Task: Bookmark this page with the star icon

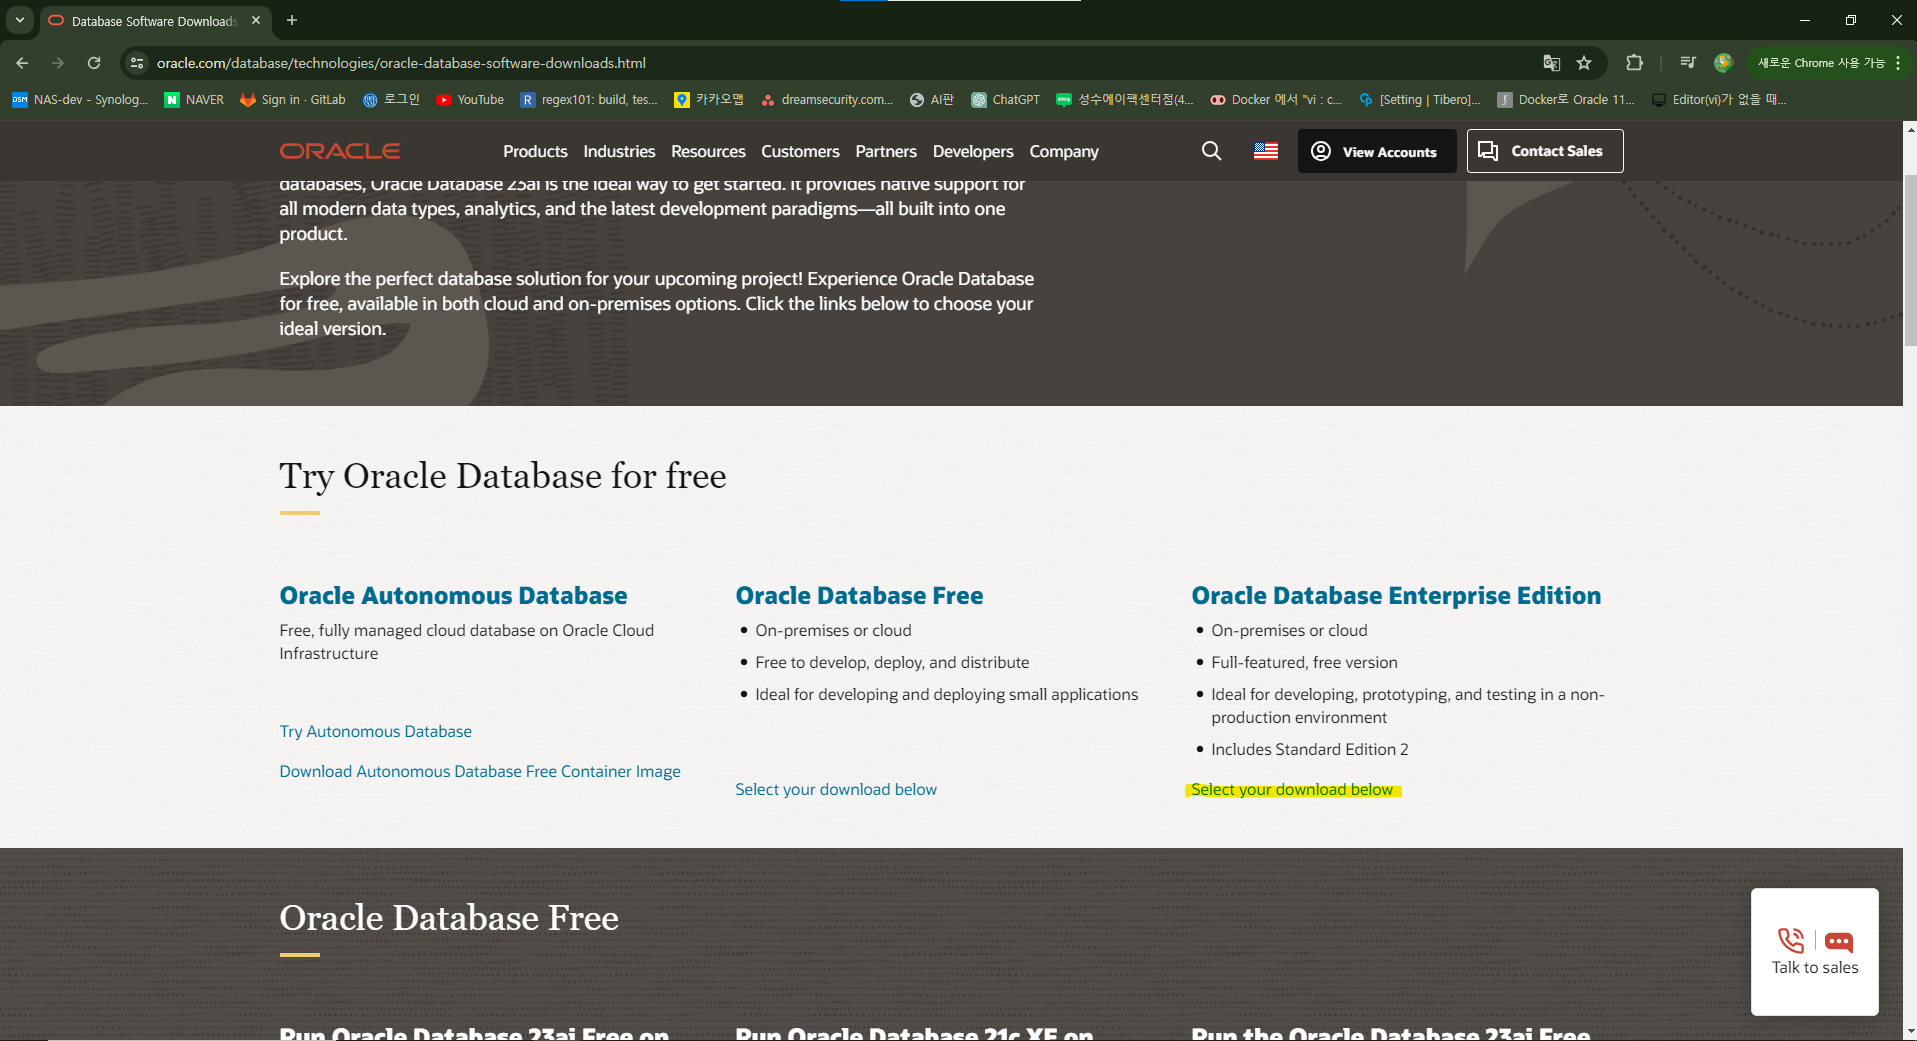Action: click(x=1584, y=63)
